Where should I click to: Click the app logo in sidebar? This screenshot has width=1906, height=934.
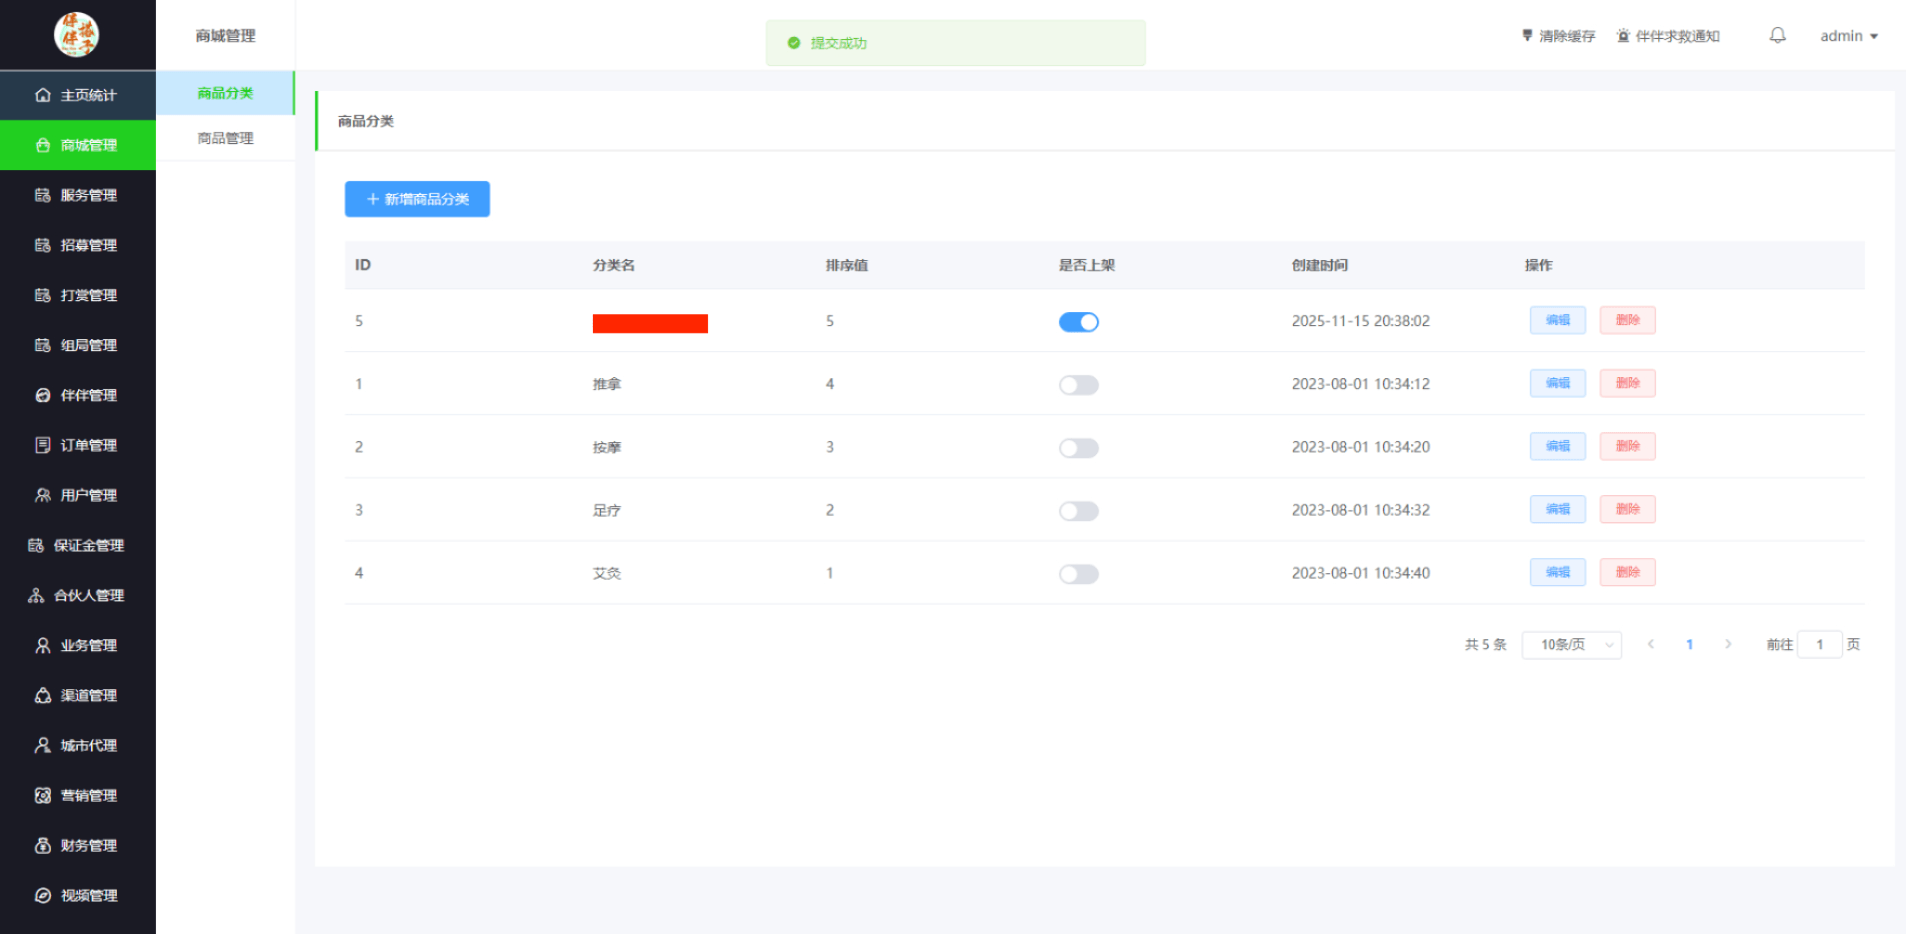[76, 35]
